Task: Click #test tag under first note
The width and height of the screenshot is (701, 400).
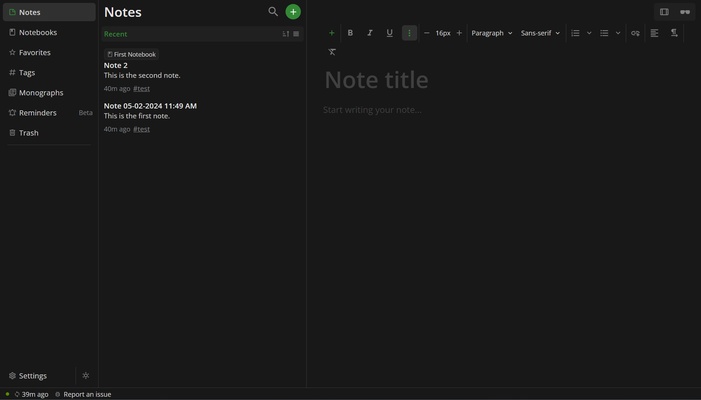Action: coord(141,129)
